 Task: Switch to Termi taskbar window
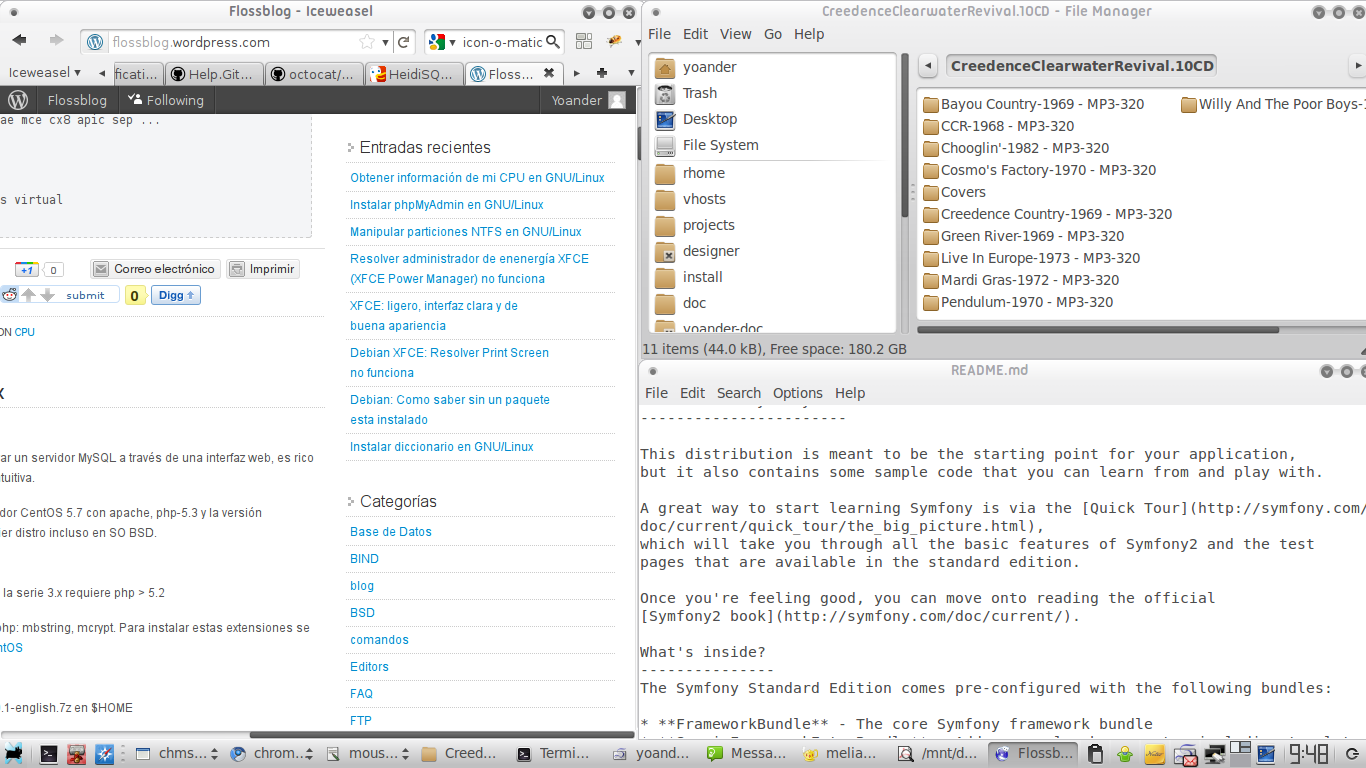pyautogui.click(x=556, y=754)
